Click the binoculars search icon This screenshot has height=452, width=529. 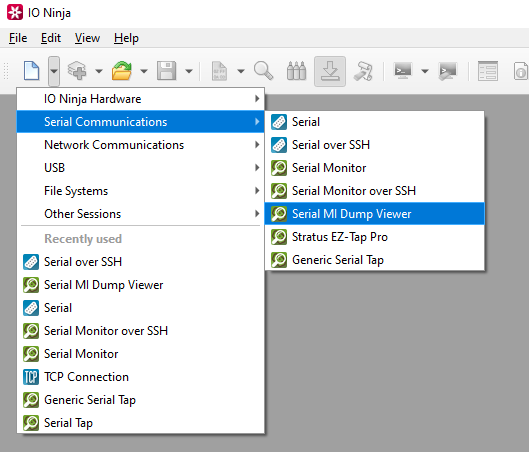(296, 71)
